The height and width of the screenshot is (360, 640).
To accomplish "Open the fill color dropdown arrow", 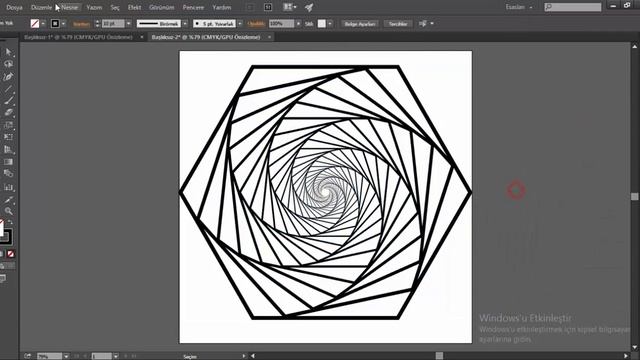I will (43, 24).
